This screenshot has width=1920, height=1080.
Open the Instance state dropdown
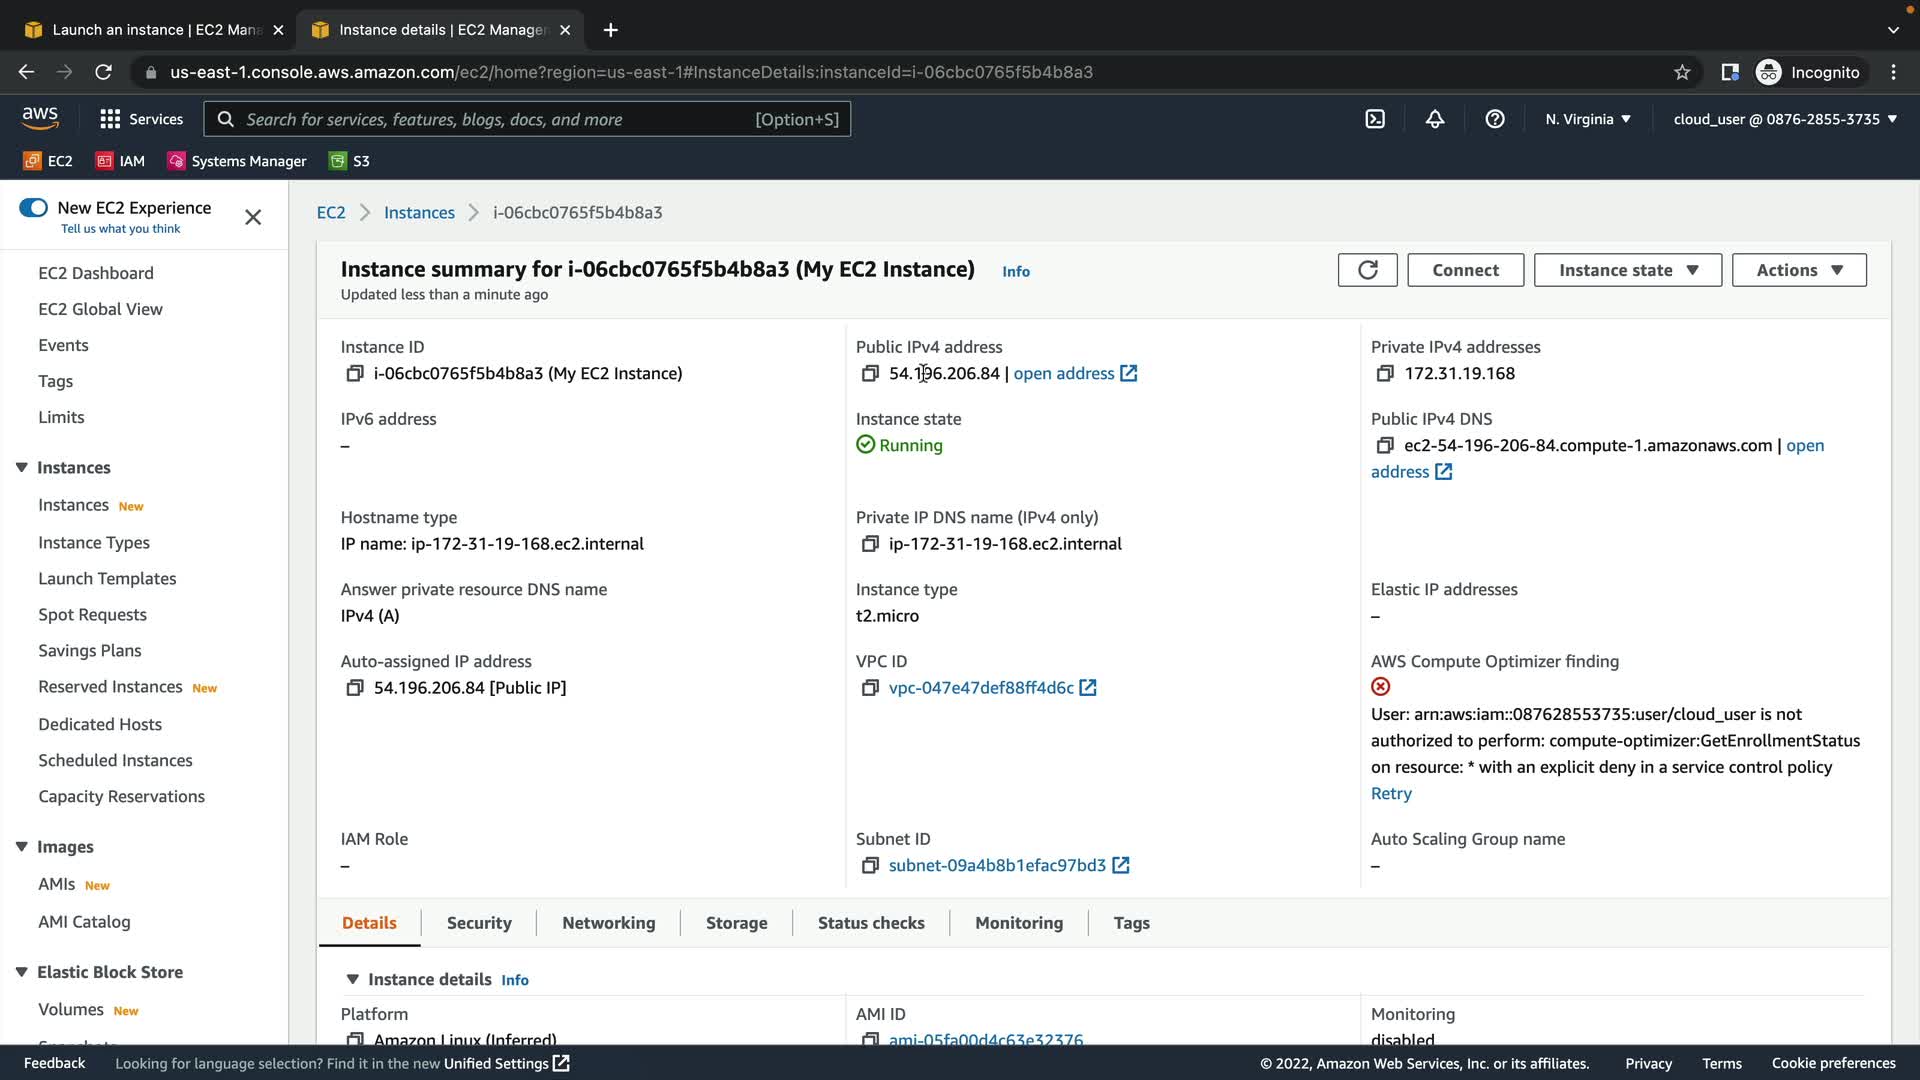tap(1627, 270)
